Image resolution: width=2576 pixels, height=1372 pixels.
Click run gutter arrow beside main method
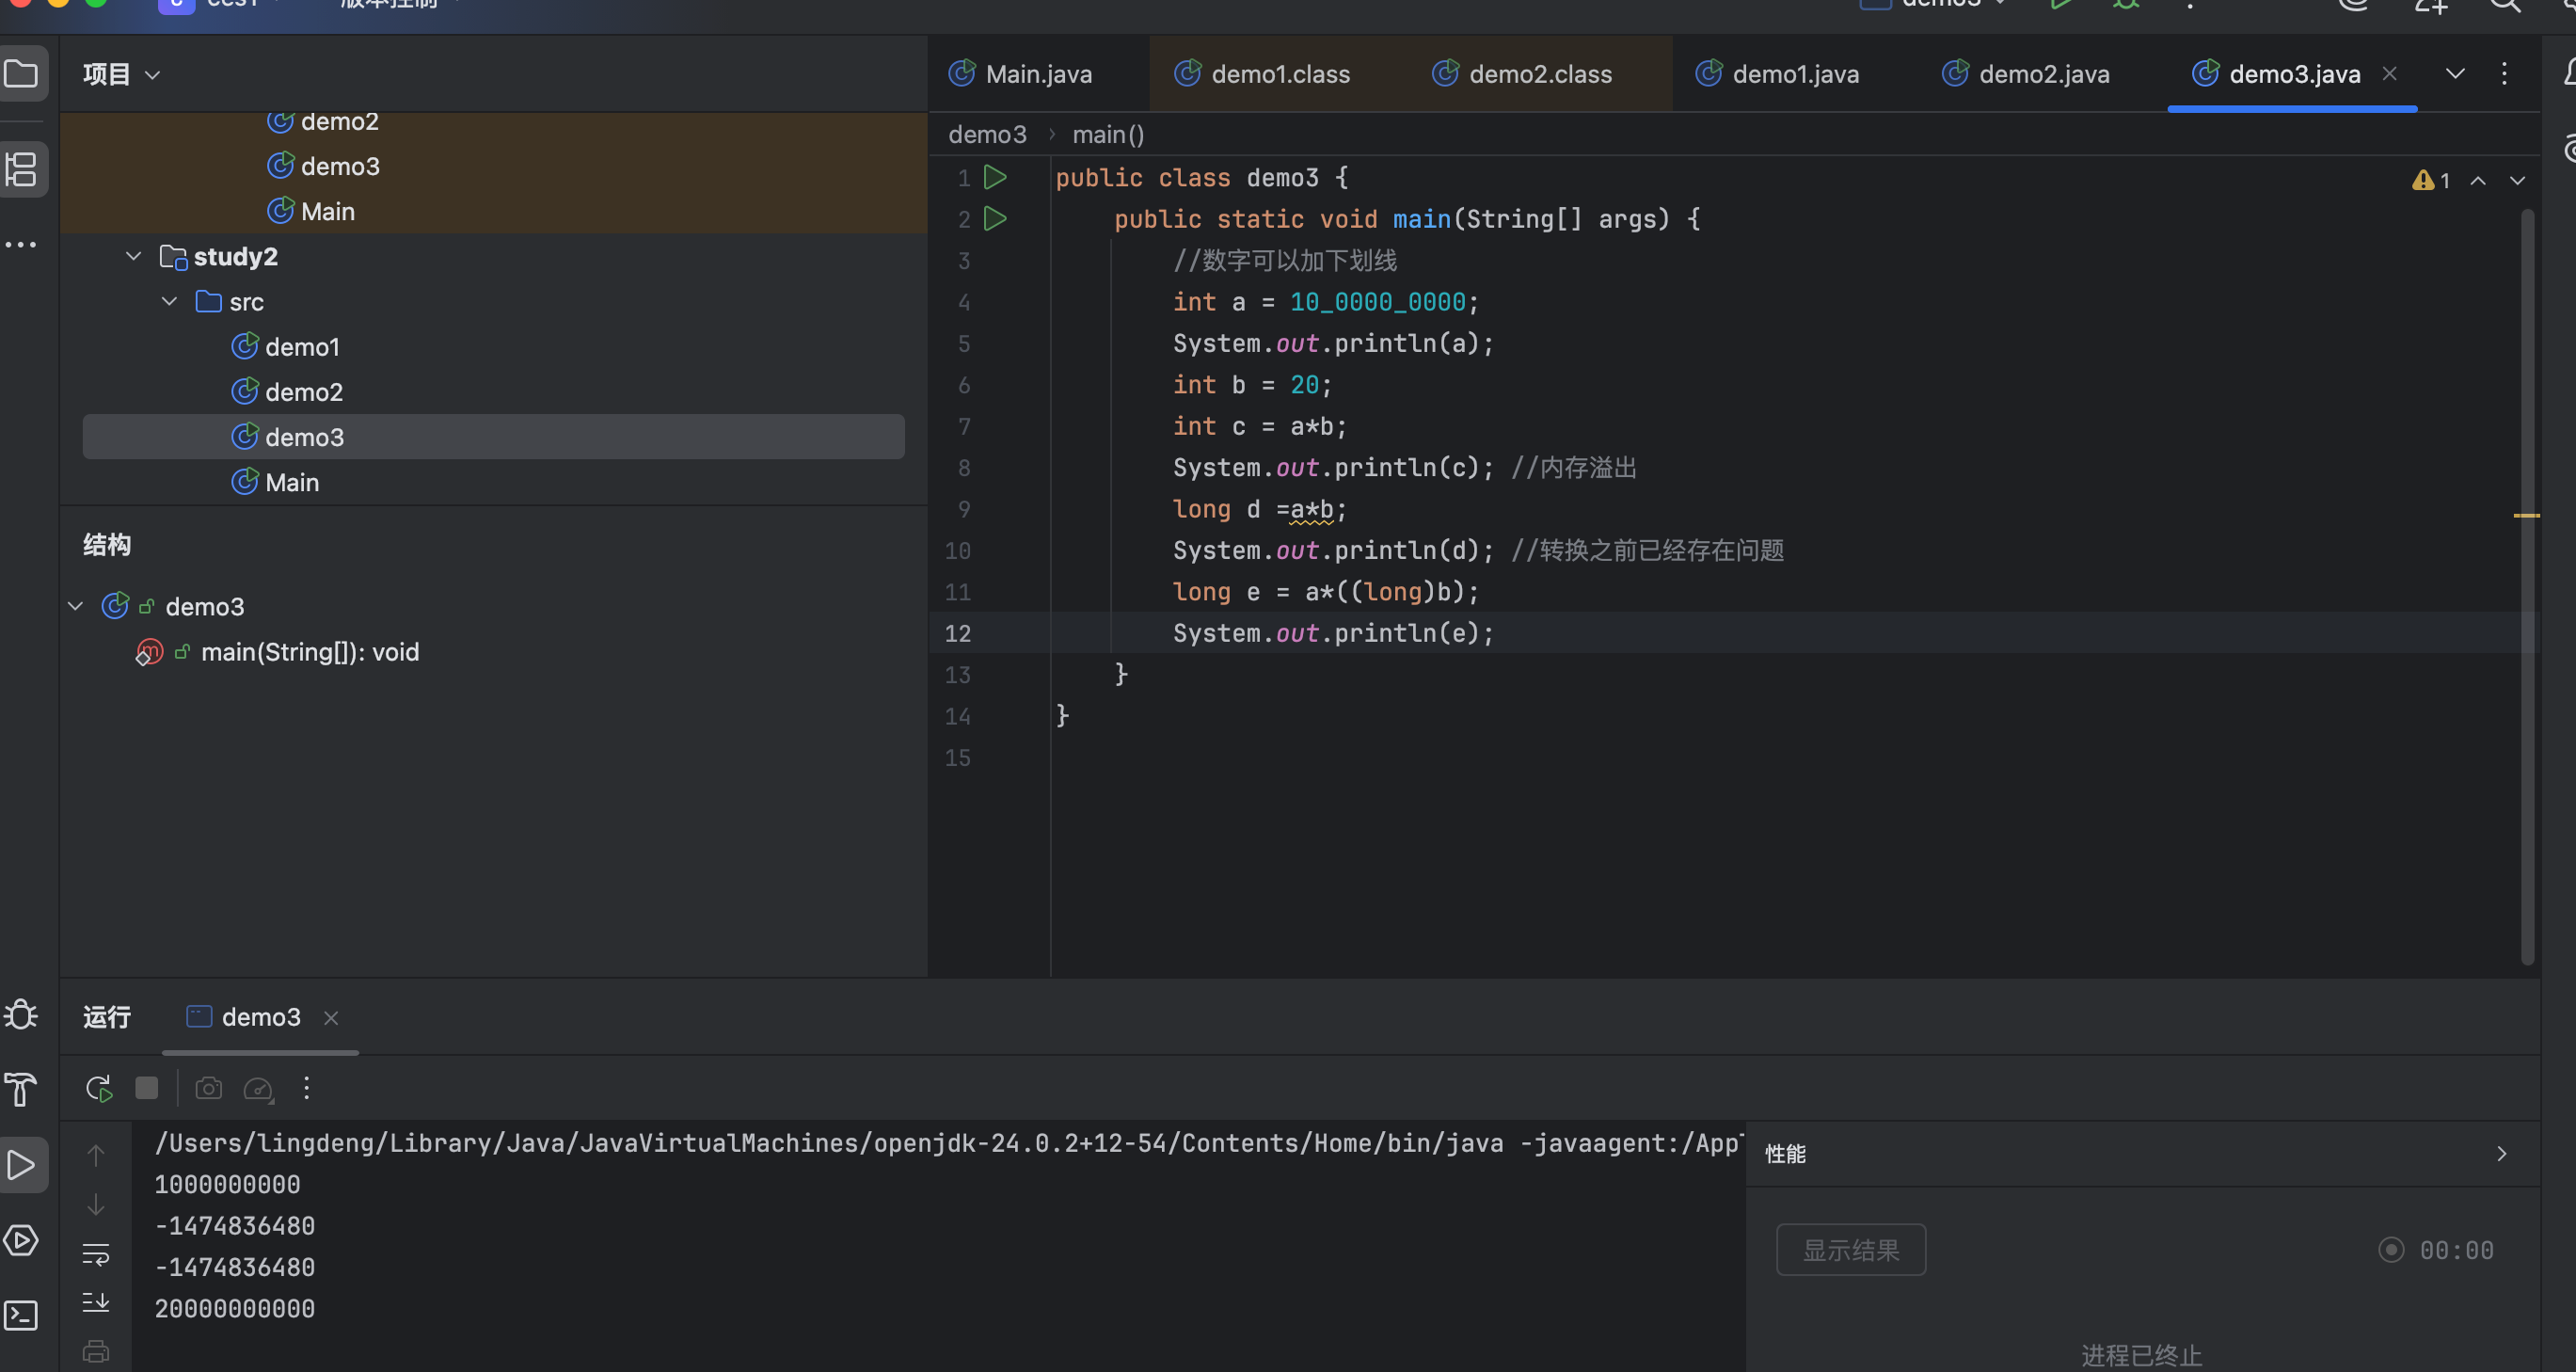tap(995, 219)
